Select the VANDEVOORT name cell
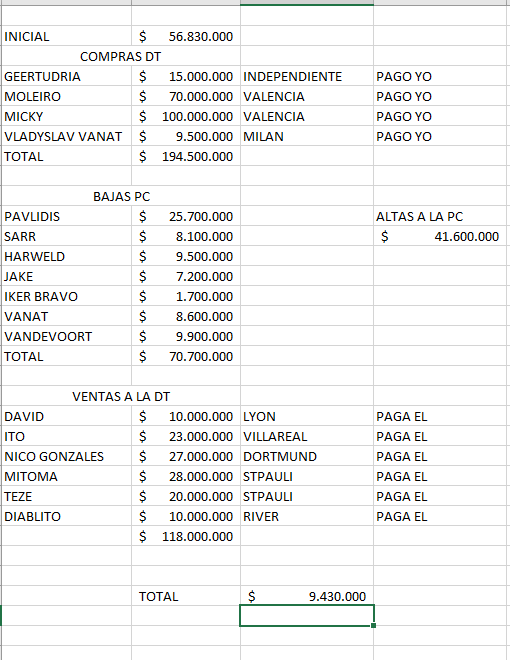The width and height of the screenshot is (510, 660). [66, 336]
